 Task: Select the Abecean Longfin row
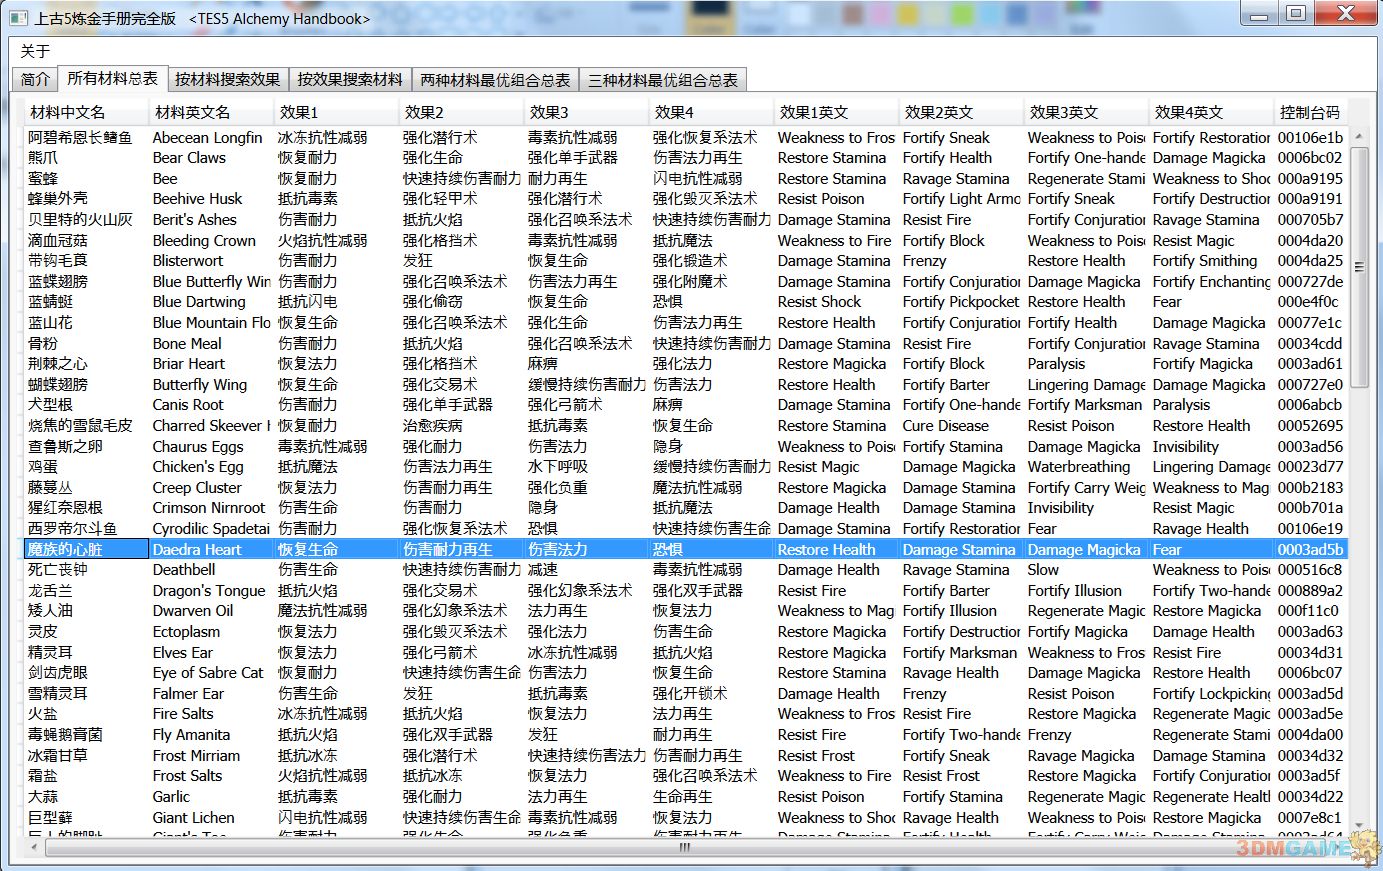[686, 138]
